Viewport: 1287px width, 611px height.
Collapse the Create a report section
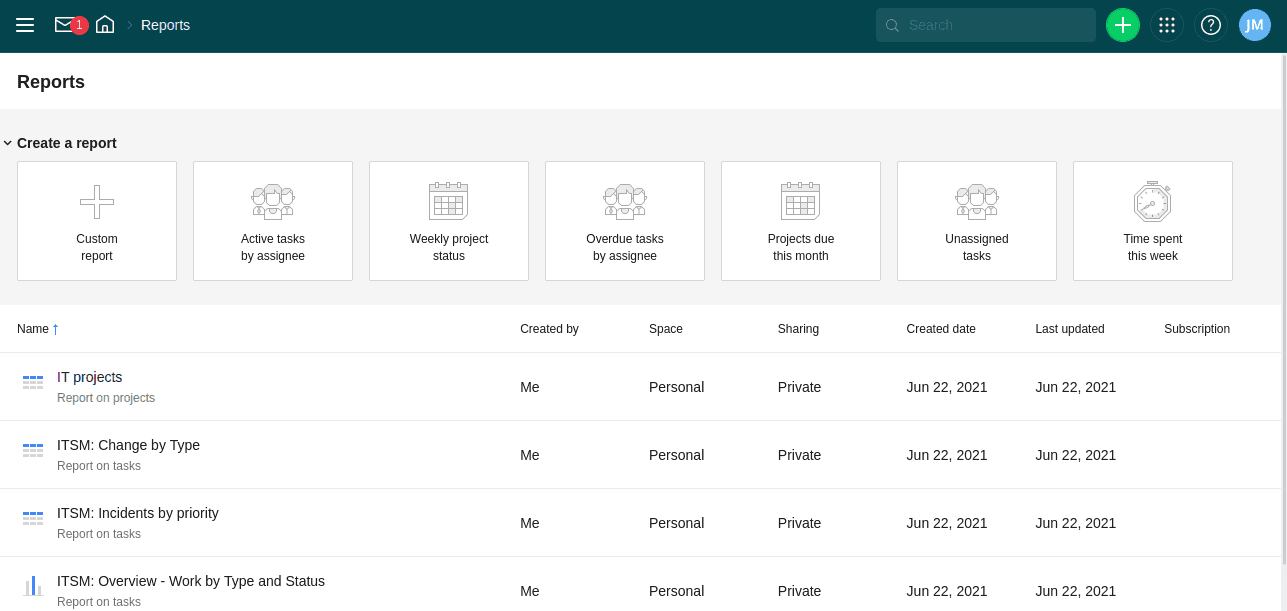click(x=8, y=143)
